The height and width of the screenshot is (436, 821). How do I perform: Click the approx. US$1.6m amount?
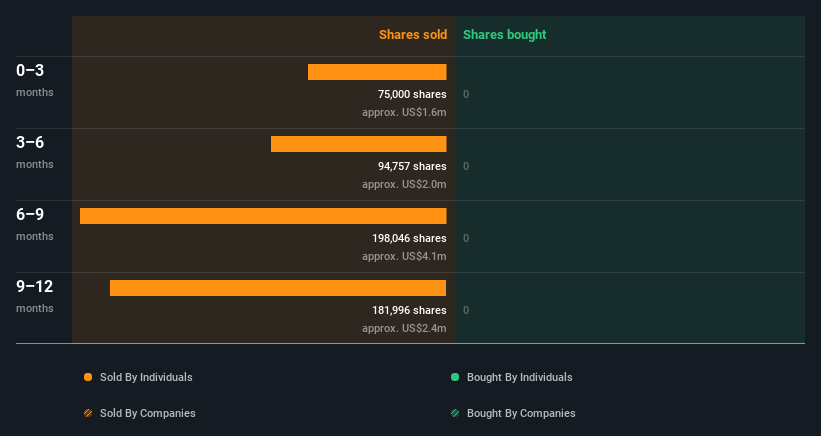[404, 113]
